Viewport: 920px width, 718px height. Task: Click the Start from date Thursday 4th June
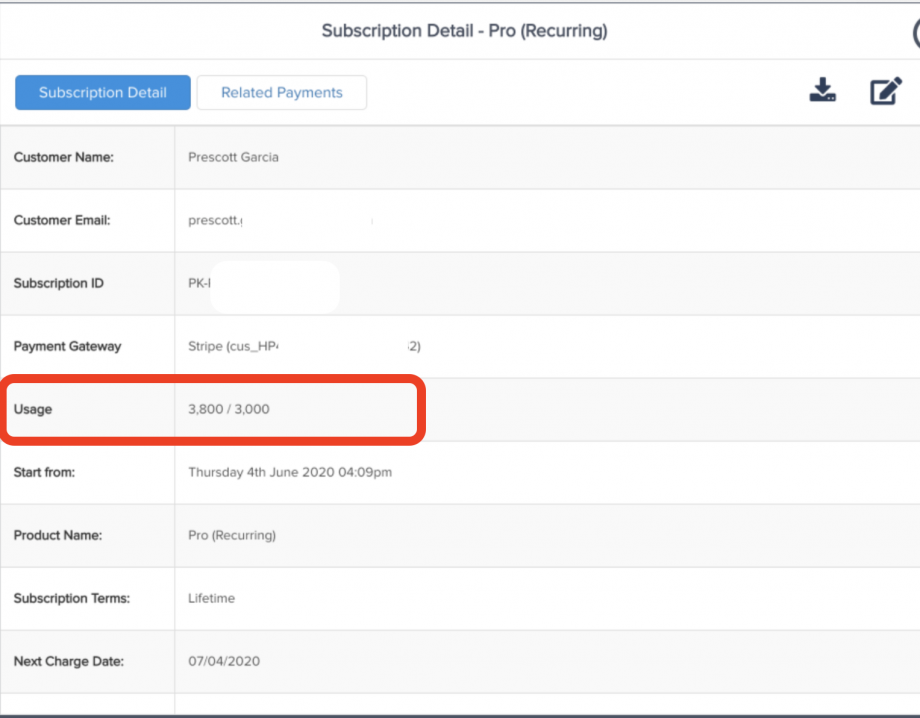coord(290,472)
